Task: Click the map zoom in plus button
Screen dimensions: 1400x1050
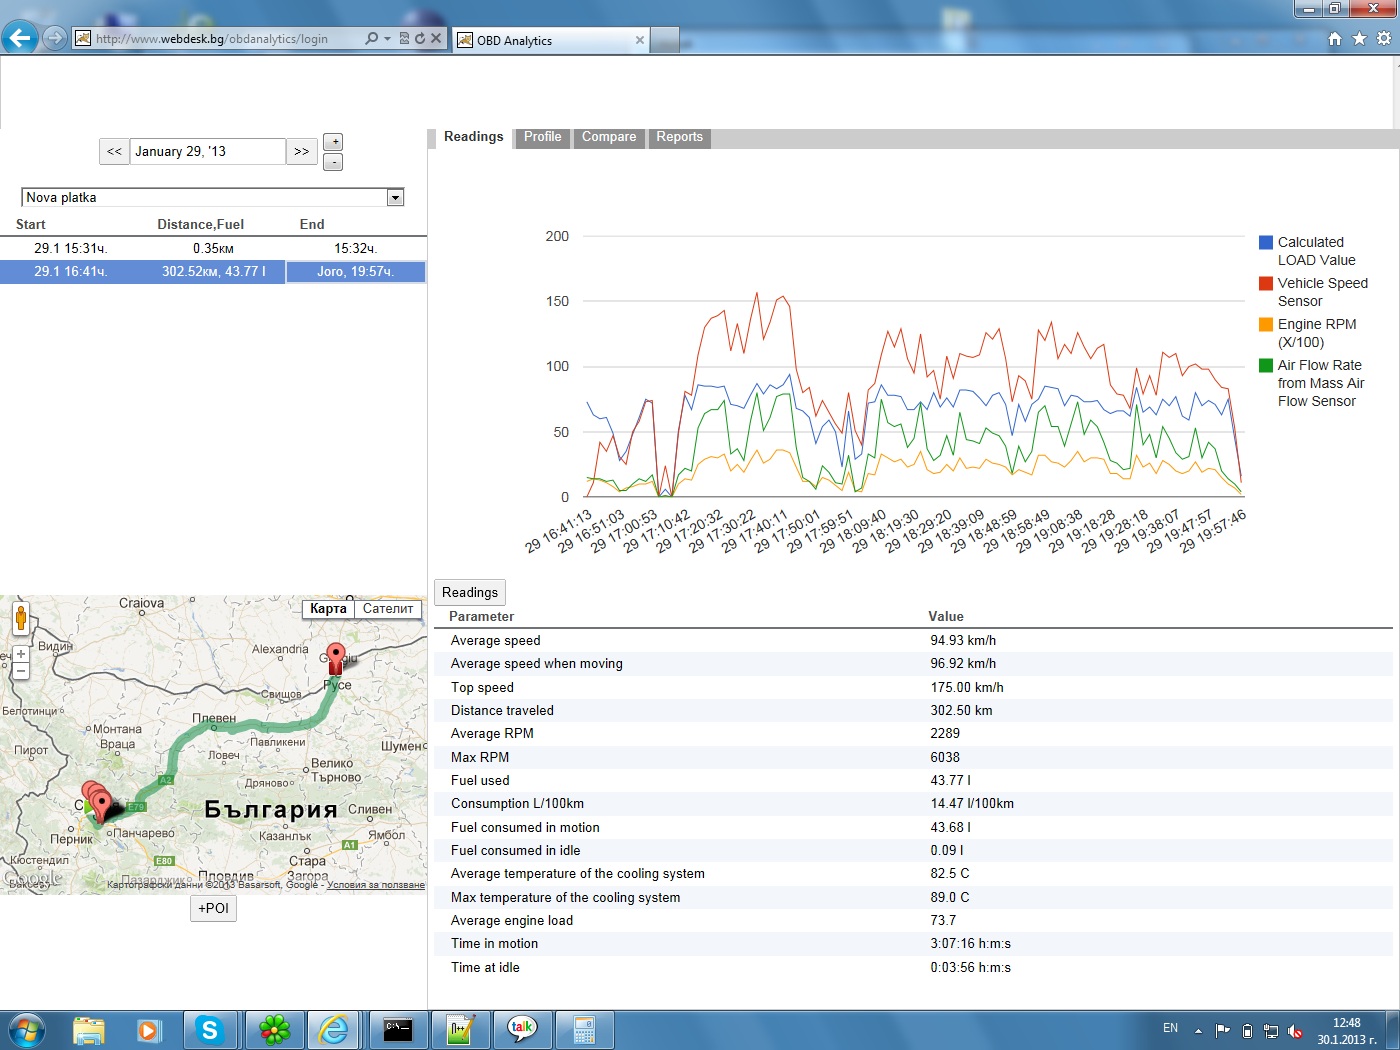Action: click(x=20, y=654)
